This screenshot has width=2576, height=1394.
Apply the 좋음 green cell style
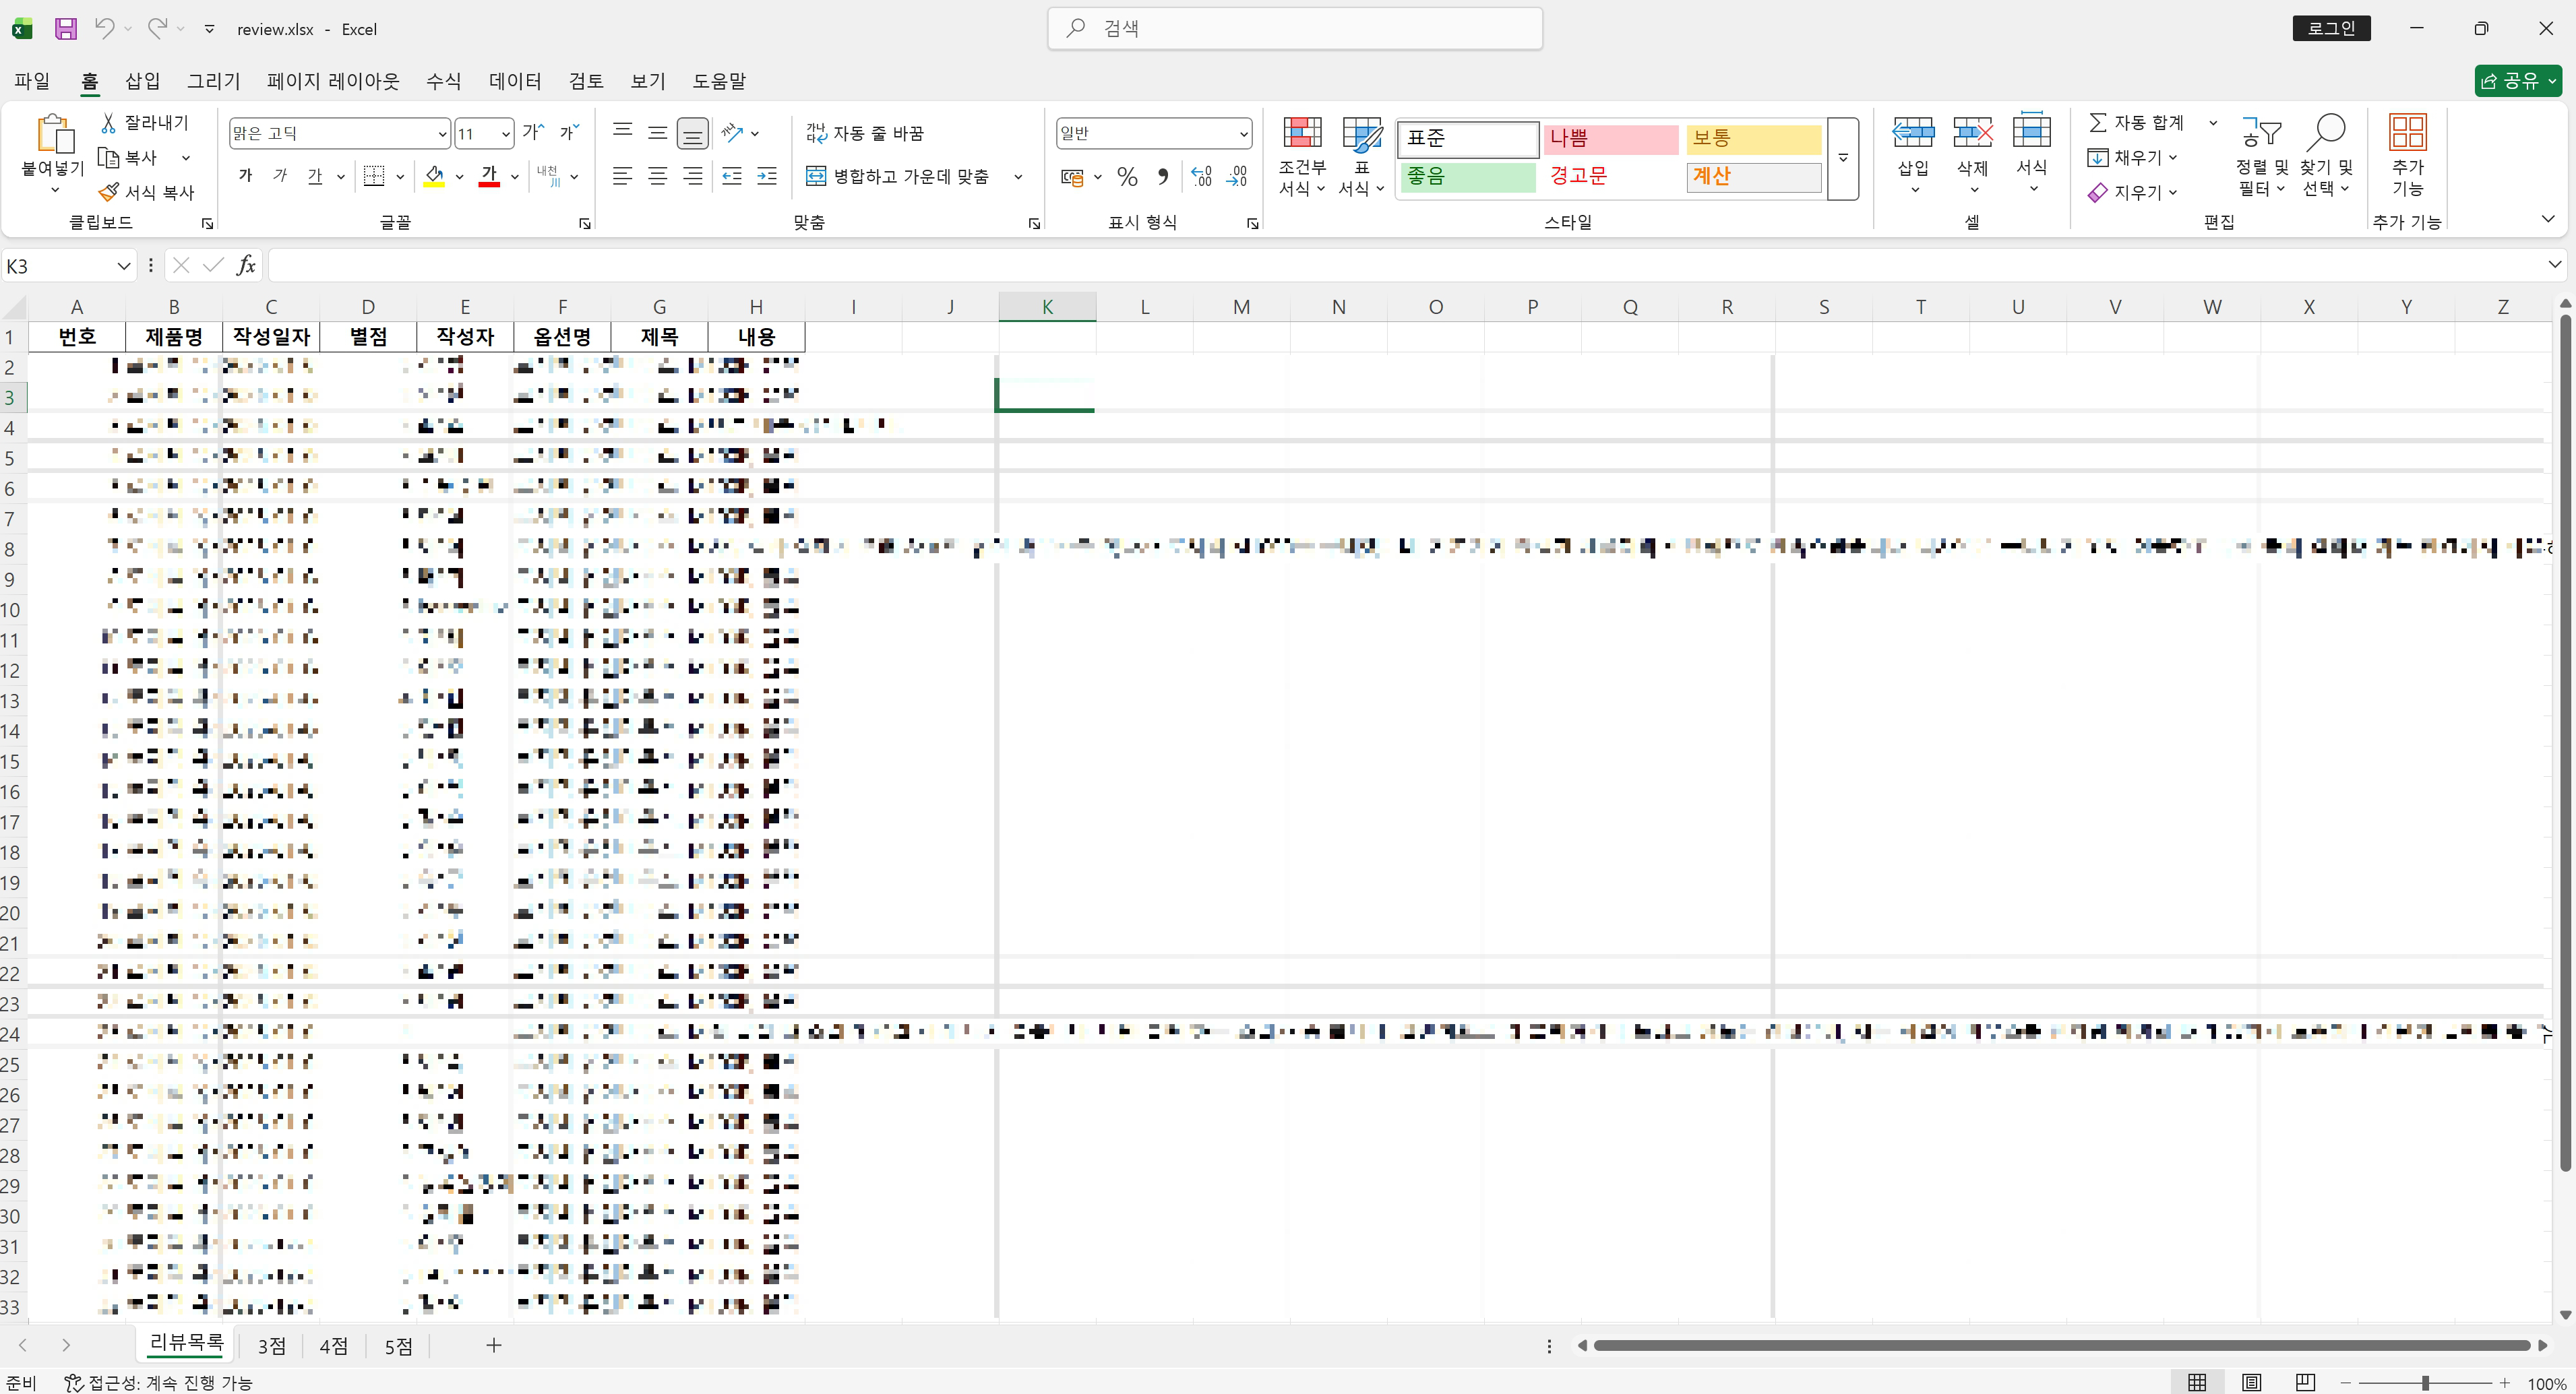1467,177
